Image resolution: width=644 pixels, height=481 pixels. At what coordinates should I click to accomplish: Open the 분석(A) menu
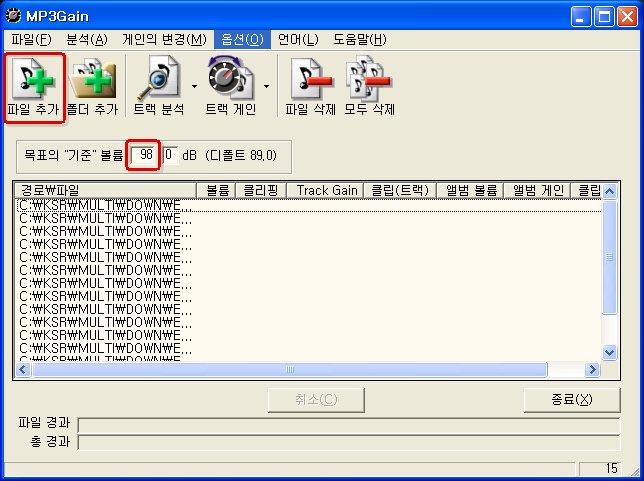(x=87, y=39)
